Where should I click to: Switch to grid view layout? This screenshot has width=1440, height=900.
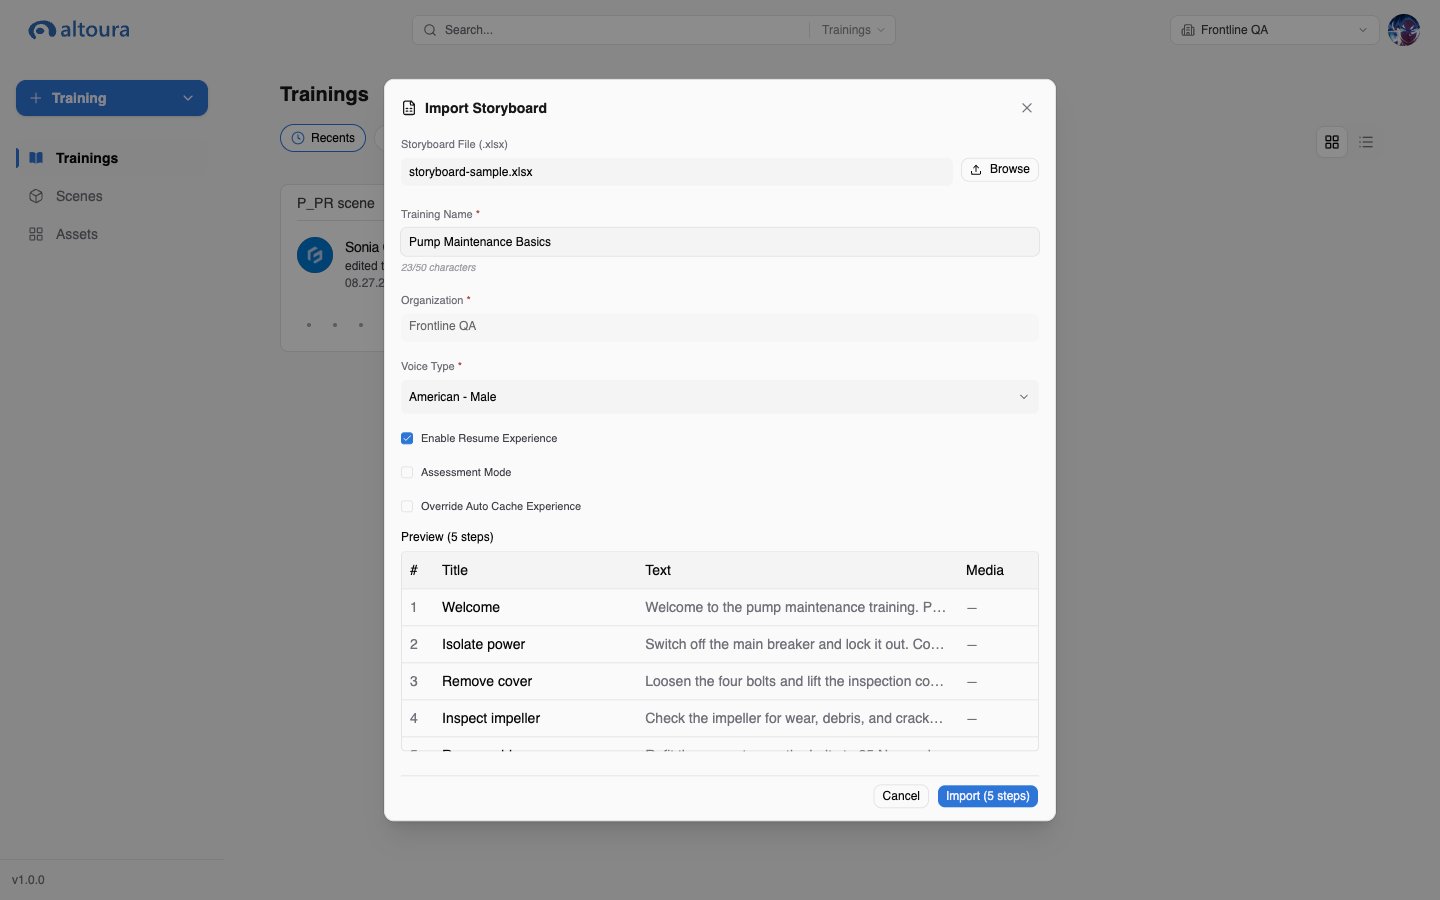click(1332, 142)
